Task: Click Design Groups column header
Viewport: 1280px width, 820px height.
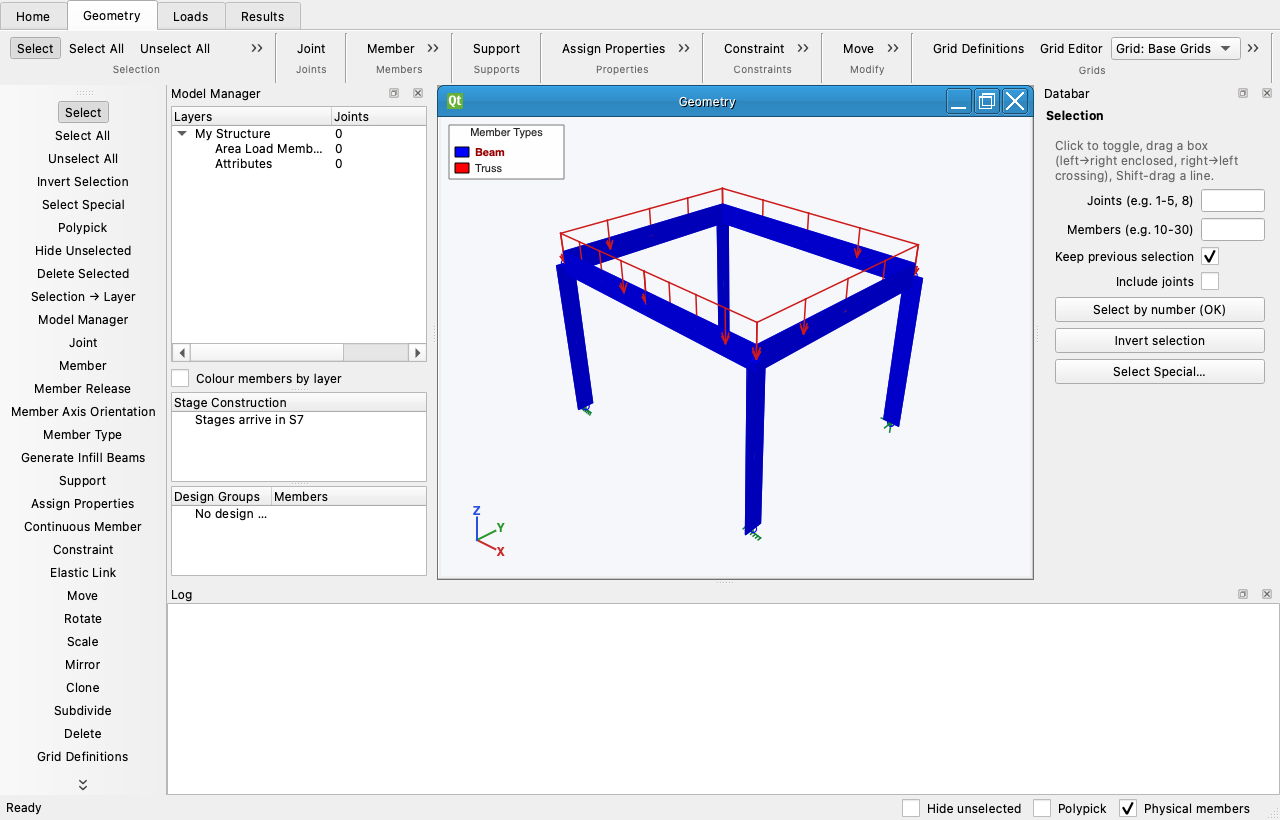Action: pos(221,496)
